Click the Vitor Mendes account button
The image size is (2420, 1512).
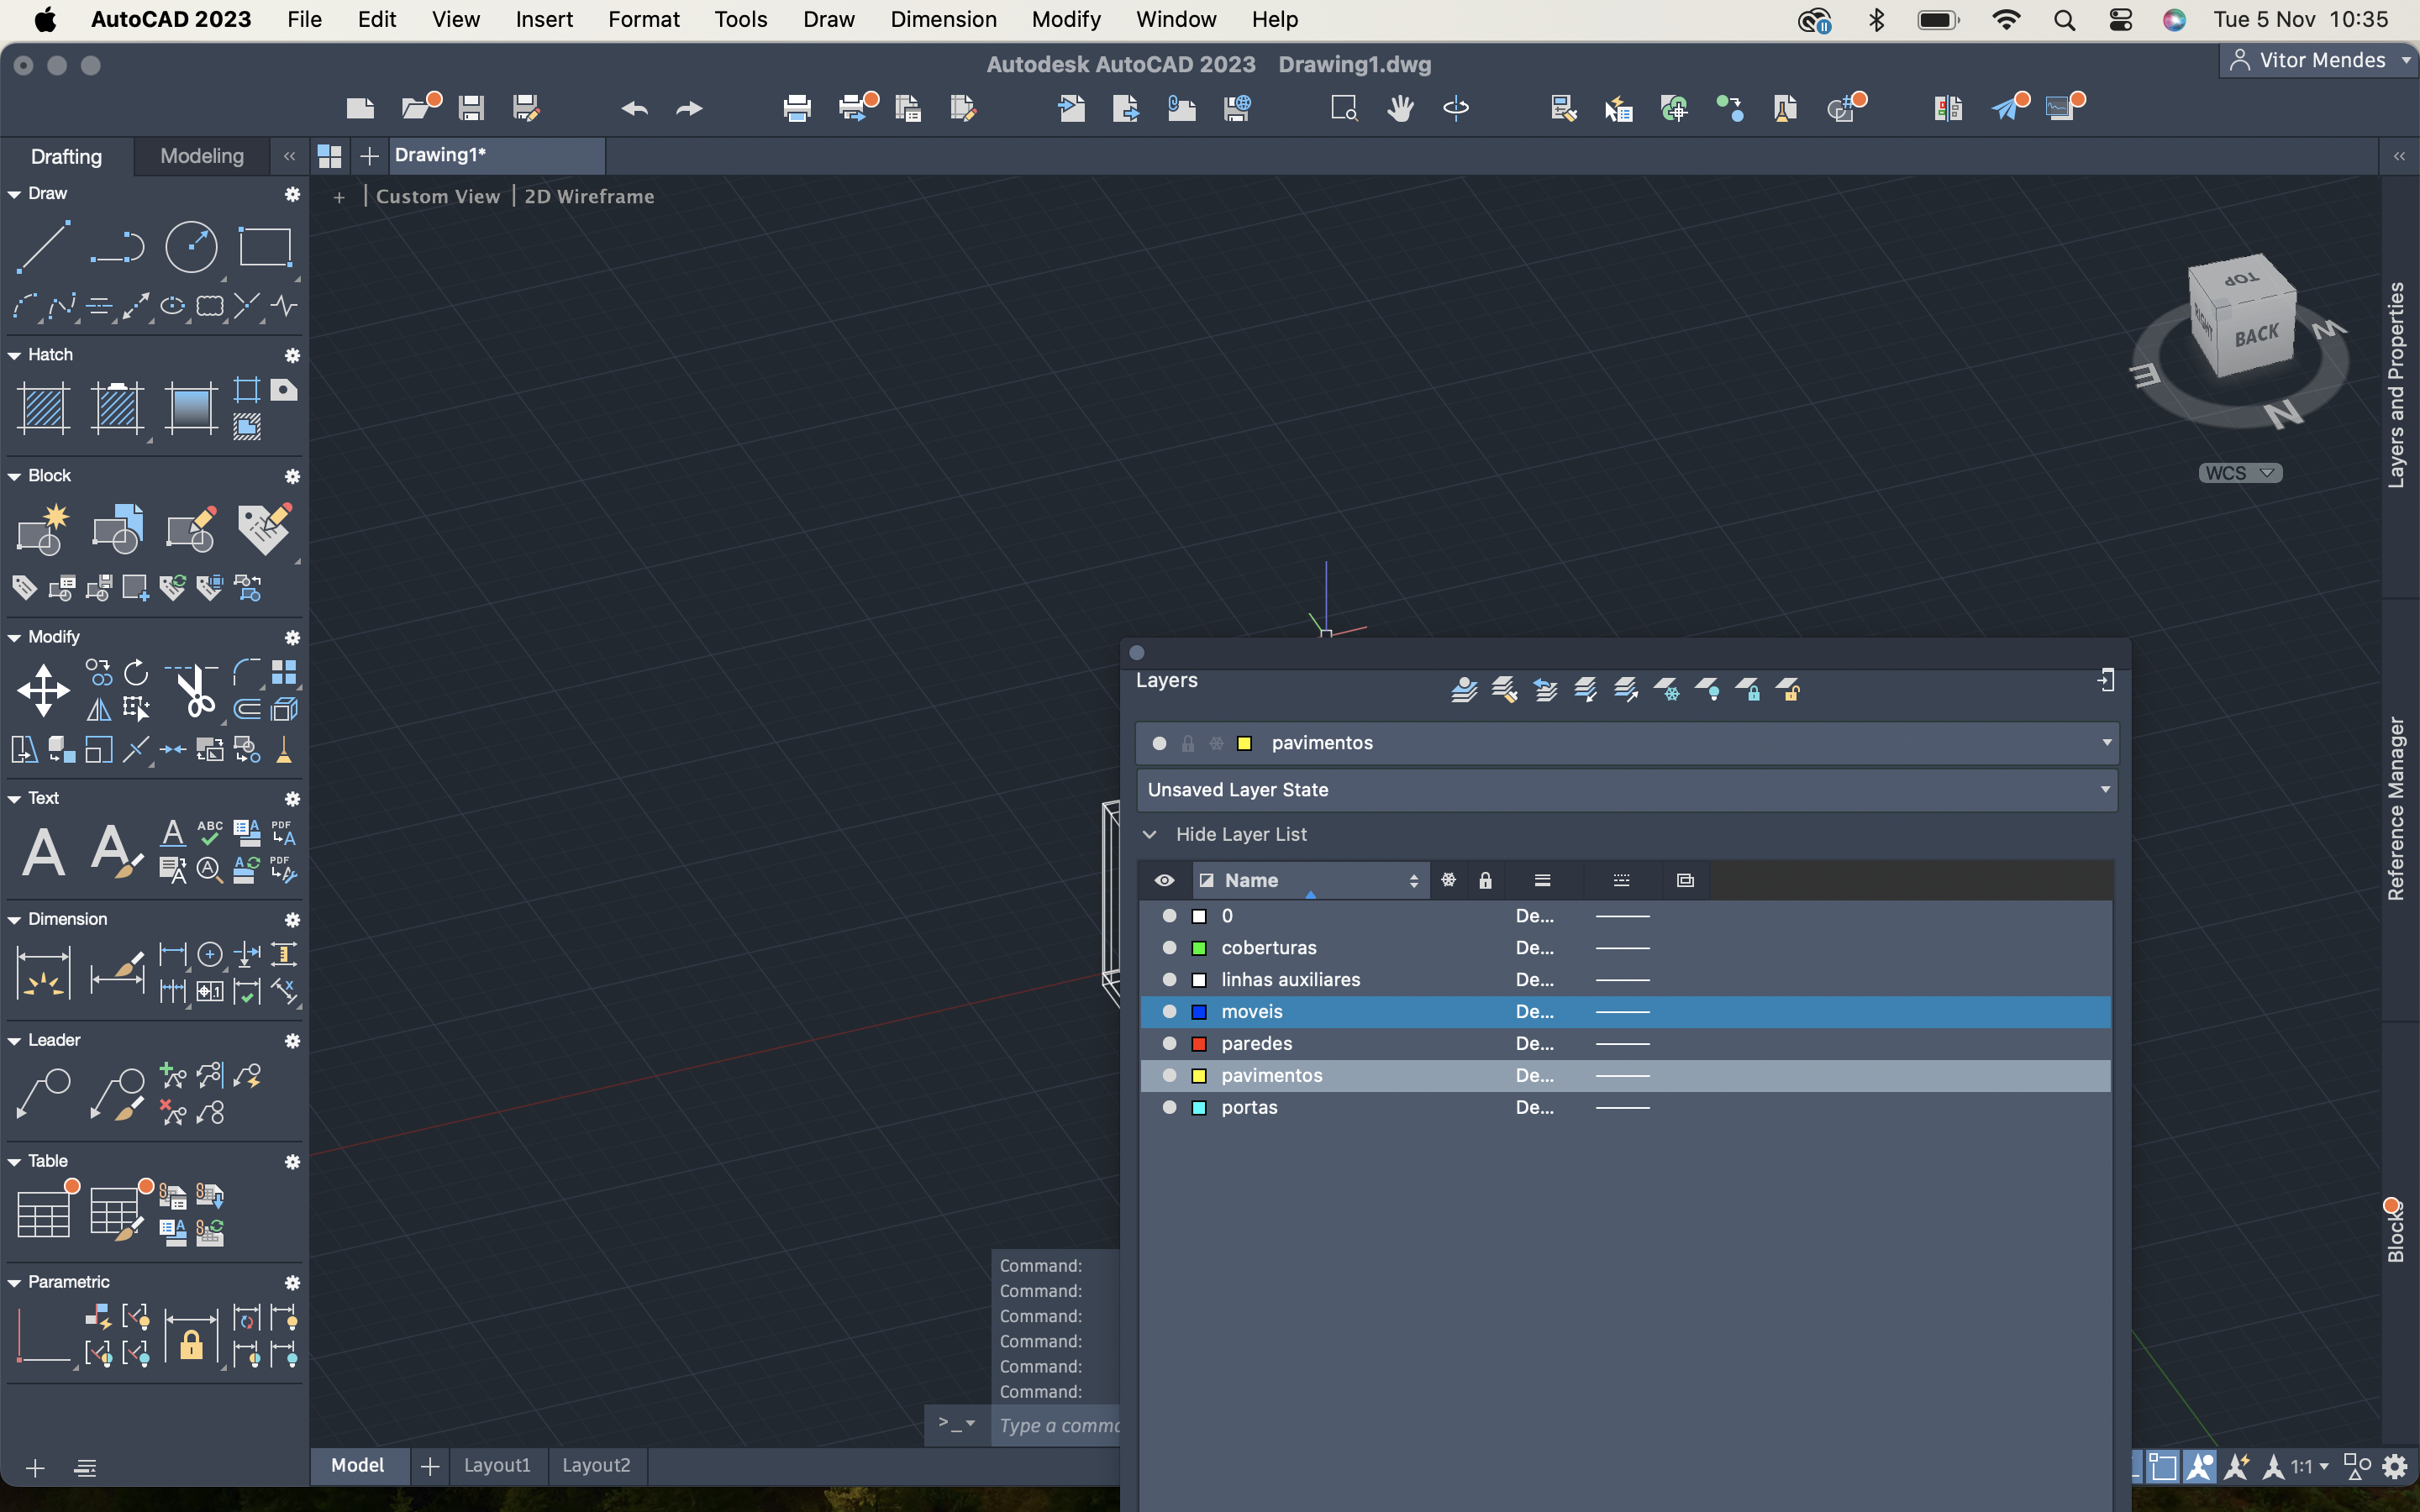click(2320, 60)
